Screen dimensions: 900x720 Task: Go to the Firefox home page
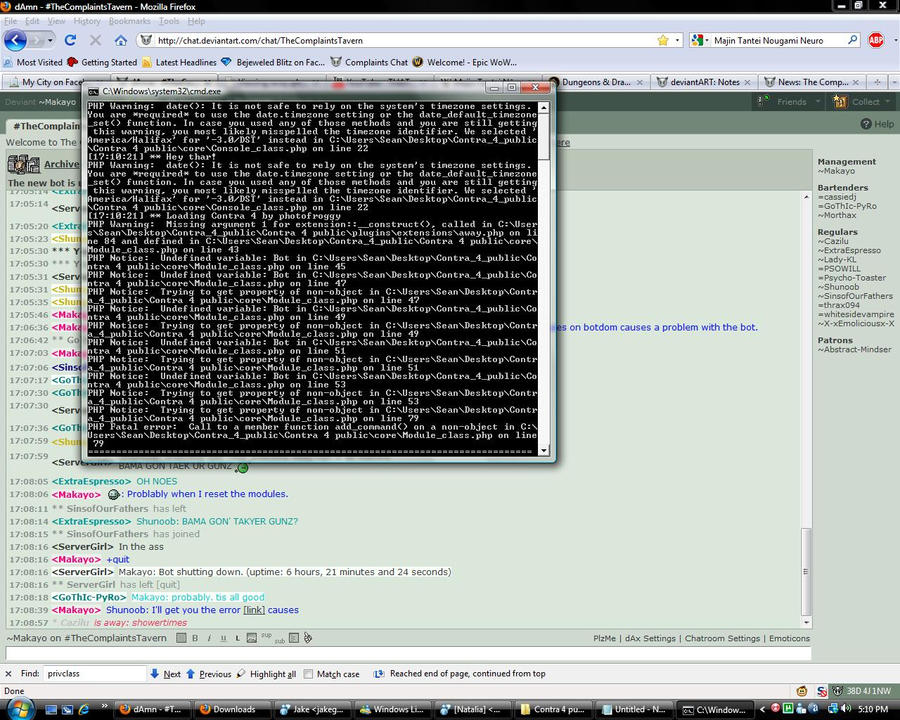[120, 40]
